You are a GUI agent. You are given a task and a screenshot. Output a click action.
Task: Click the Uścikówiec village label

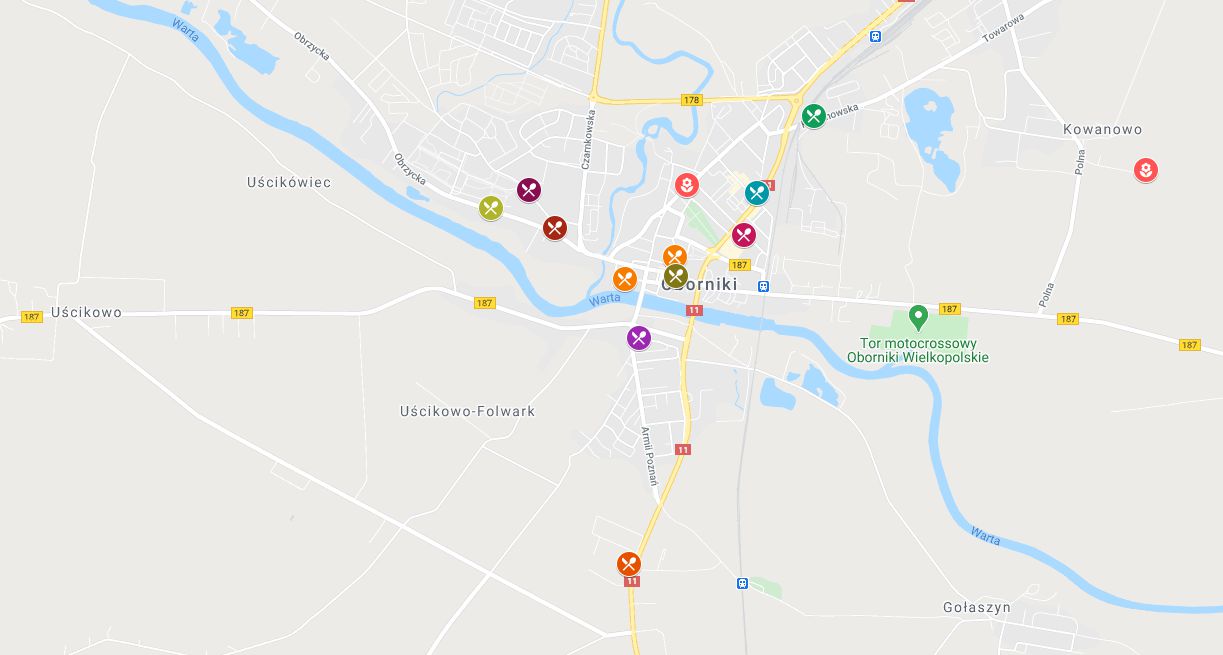289,183
